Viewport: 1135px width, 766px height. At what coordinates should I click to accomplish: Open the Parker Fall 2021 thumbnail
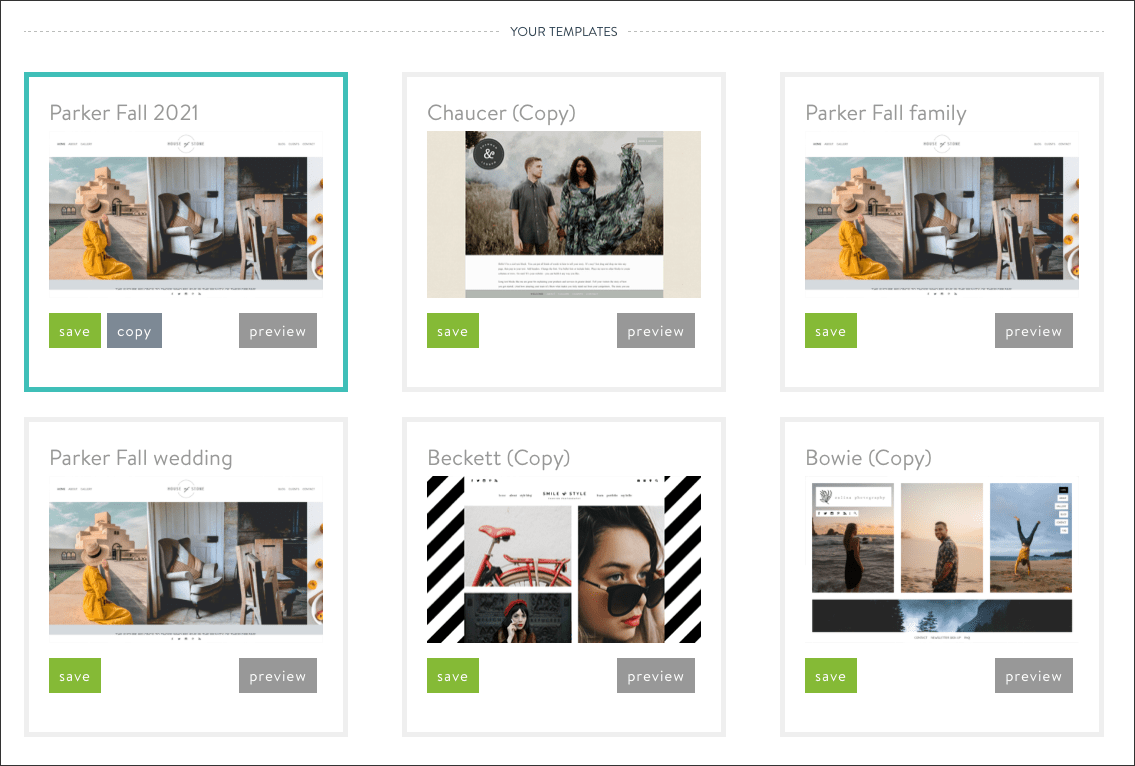point(185,214)
